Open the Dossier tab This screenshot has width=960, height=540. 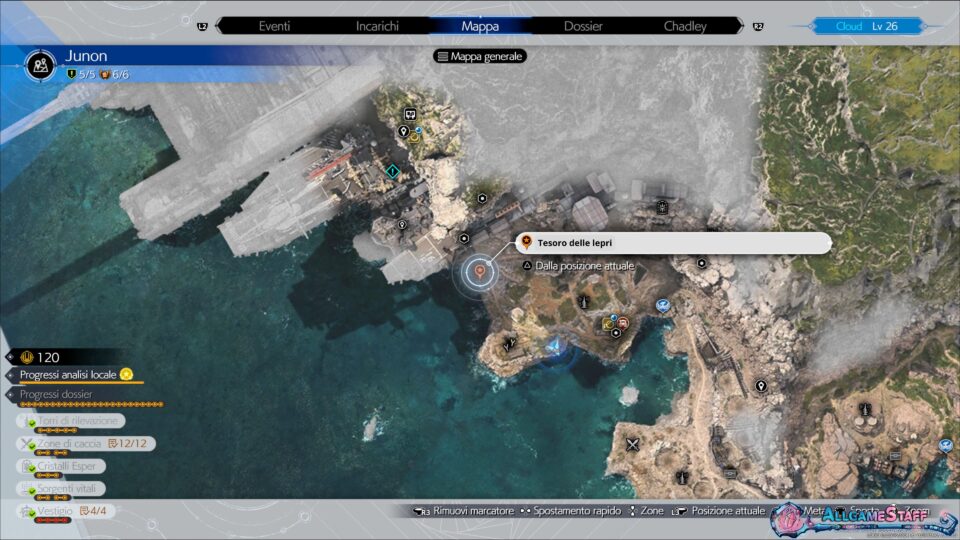pos(583,26)
